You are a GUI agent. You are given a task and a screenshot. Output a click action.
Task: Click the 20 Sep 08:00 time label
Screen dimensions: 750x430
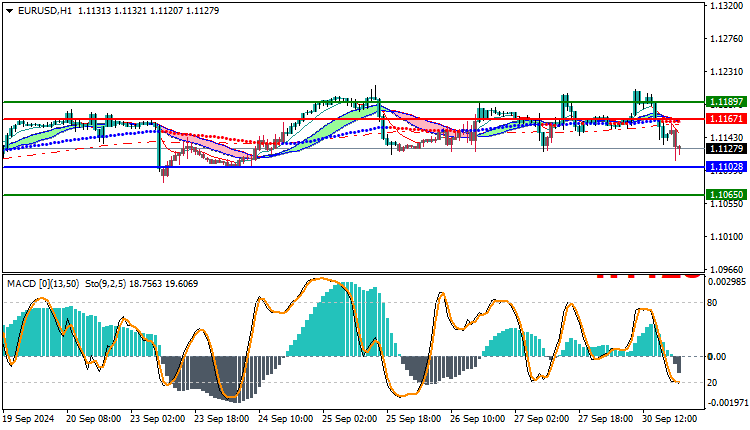(x=94, y=419)
